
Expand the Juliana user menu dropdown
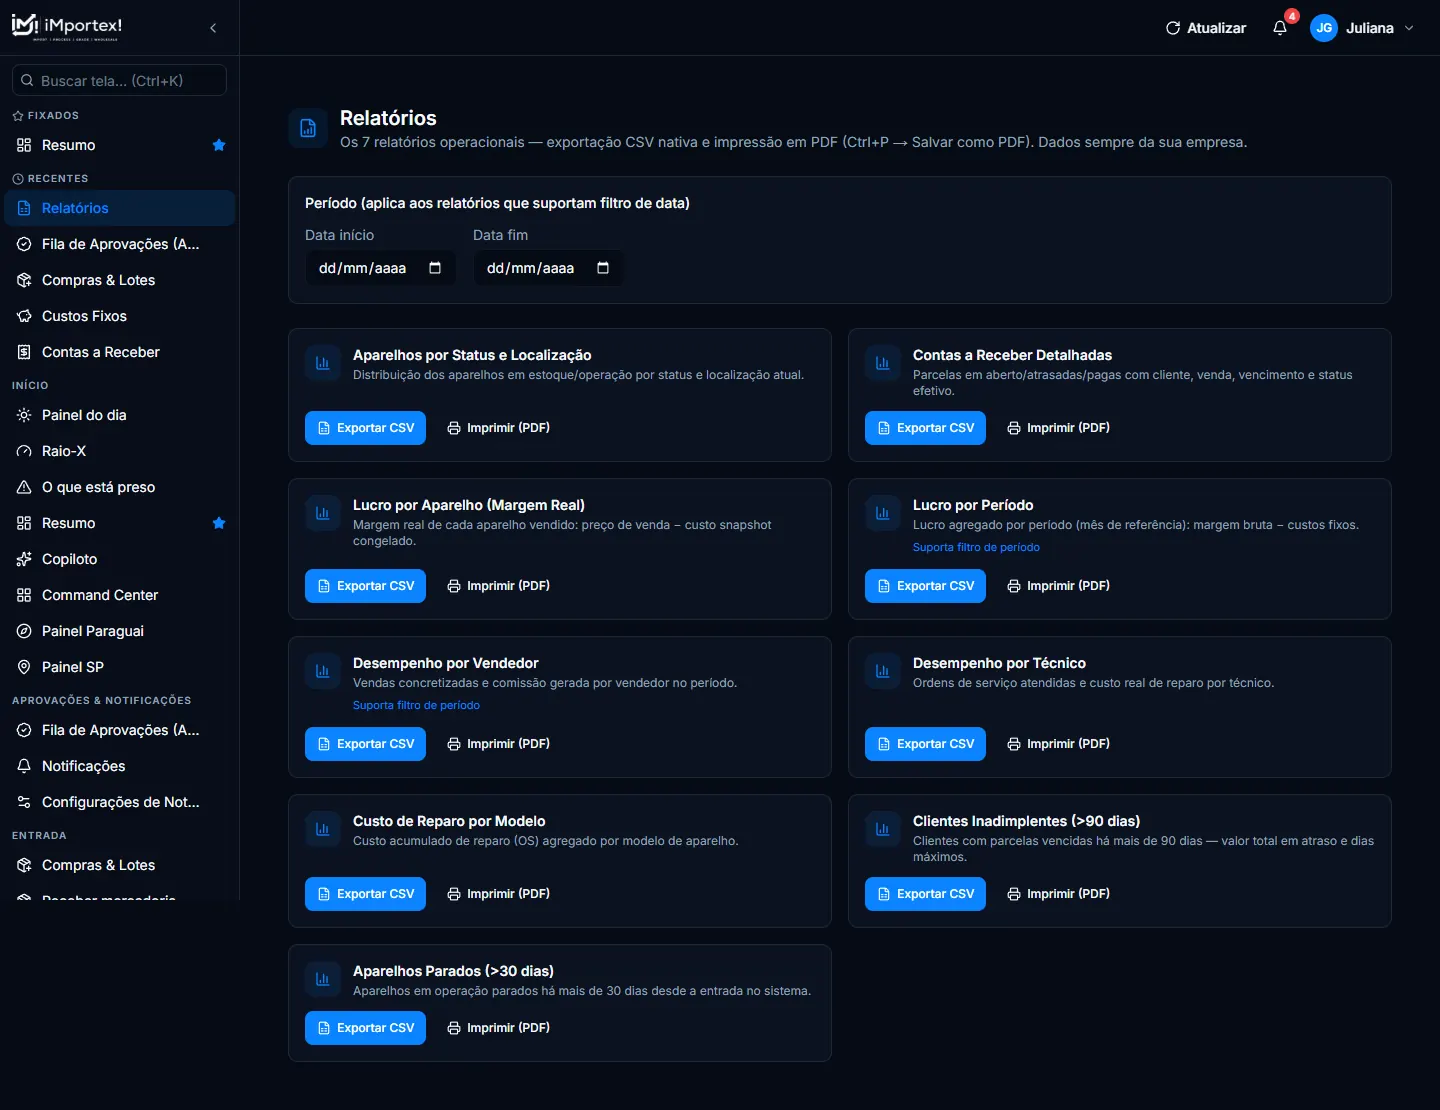(x=1409, y=28)
